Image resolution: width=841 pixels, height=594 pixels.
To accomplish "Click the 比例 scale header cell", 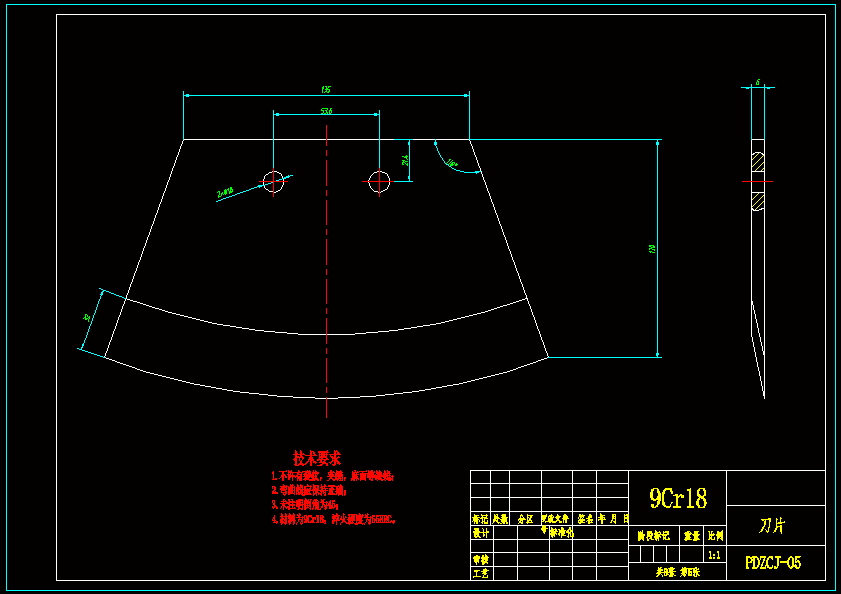I will 715,536.
